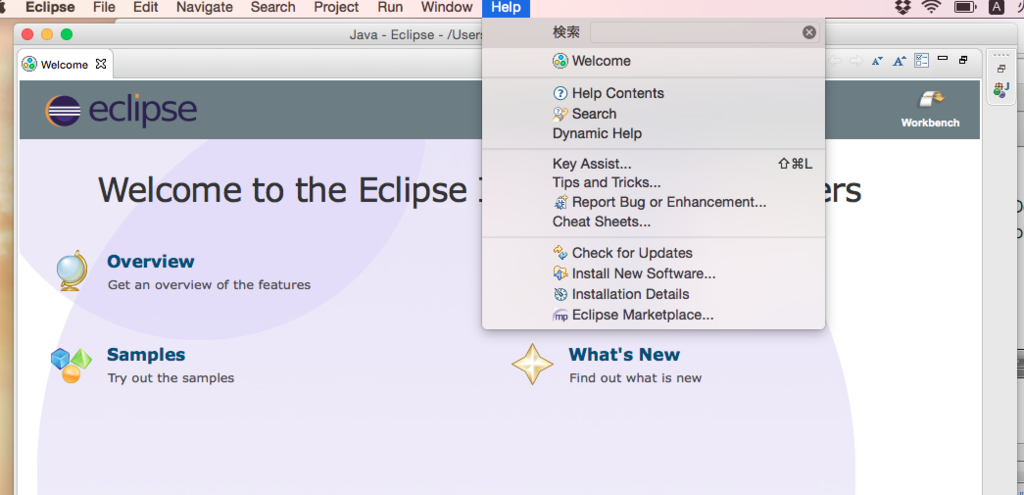Open the Java perspective icon
Screen dimensions: 1024x495
1001,89
